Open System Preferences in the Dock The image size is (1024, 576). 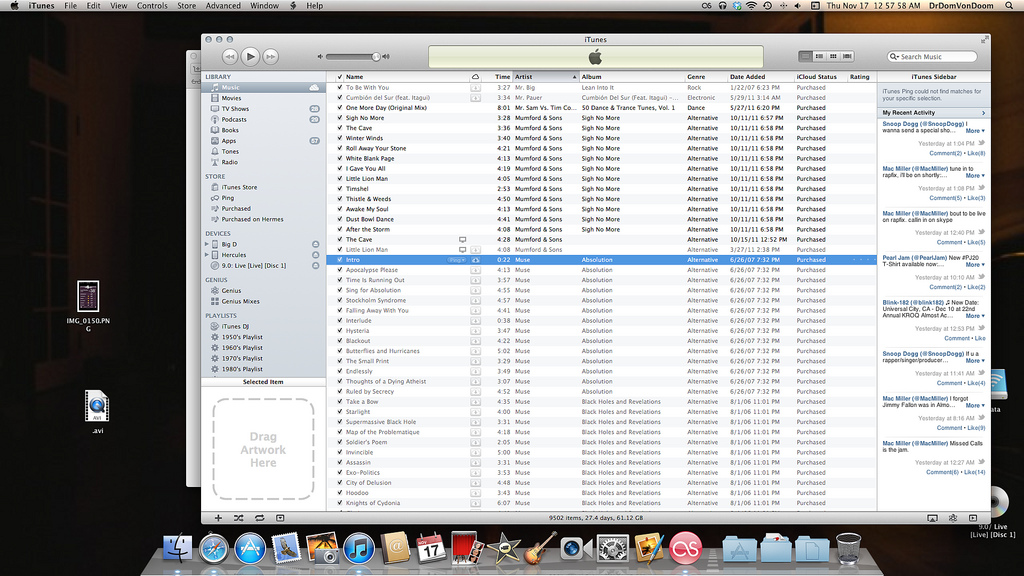coord(612,548)
